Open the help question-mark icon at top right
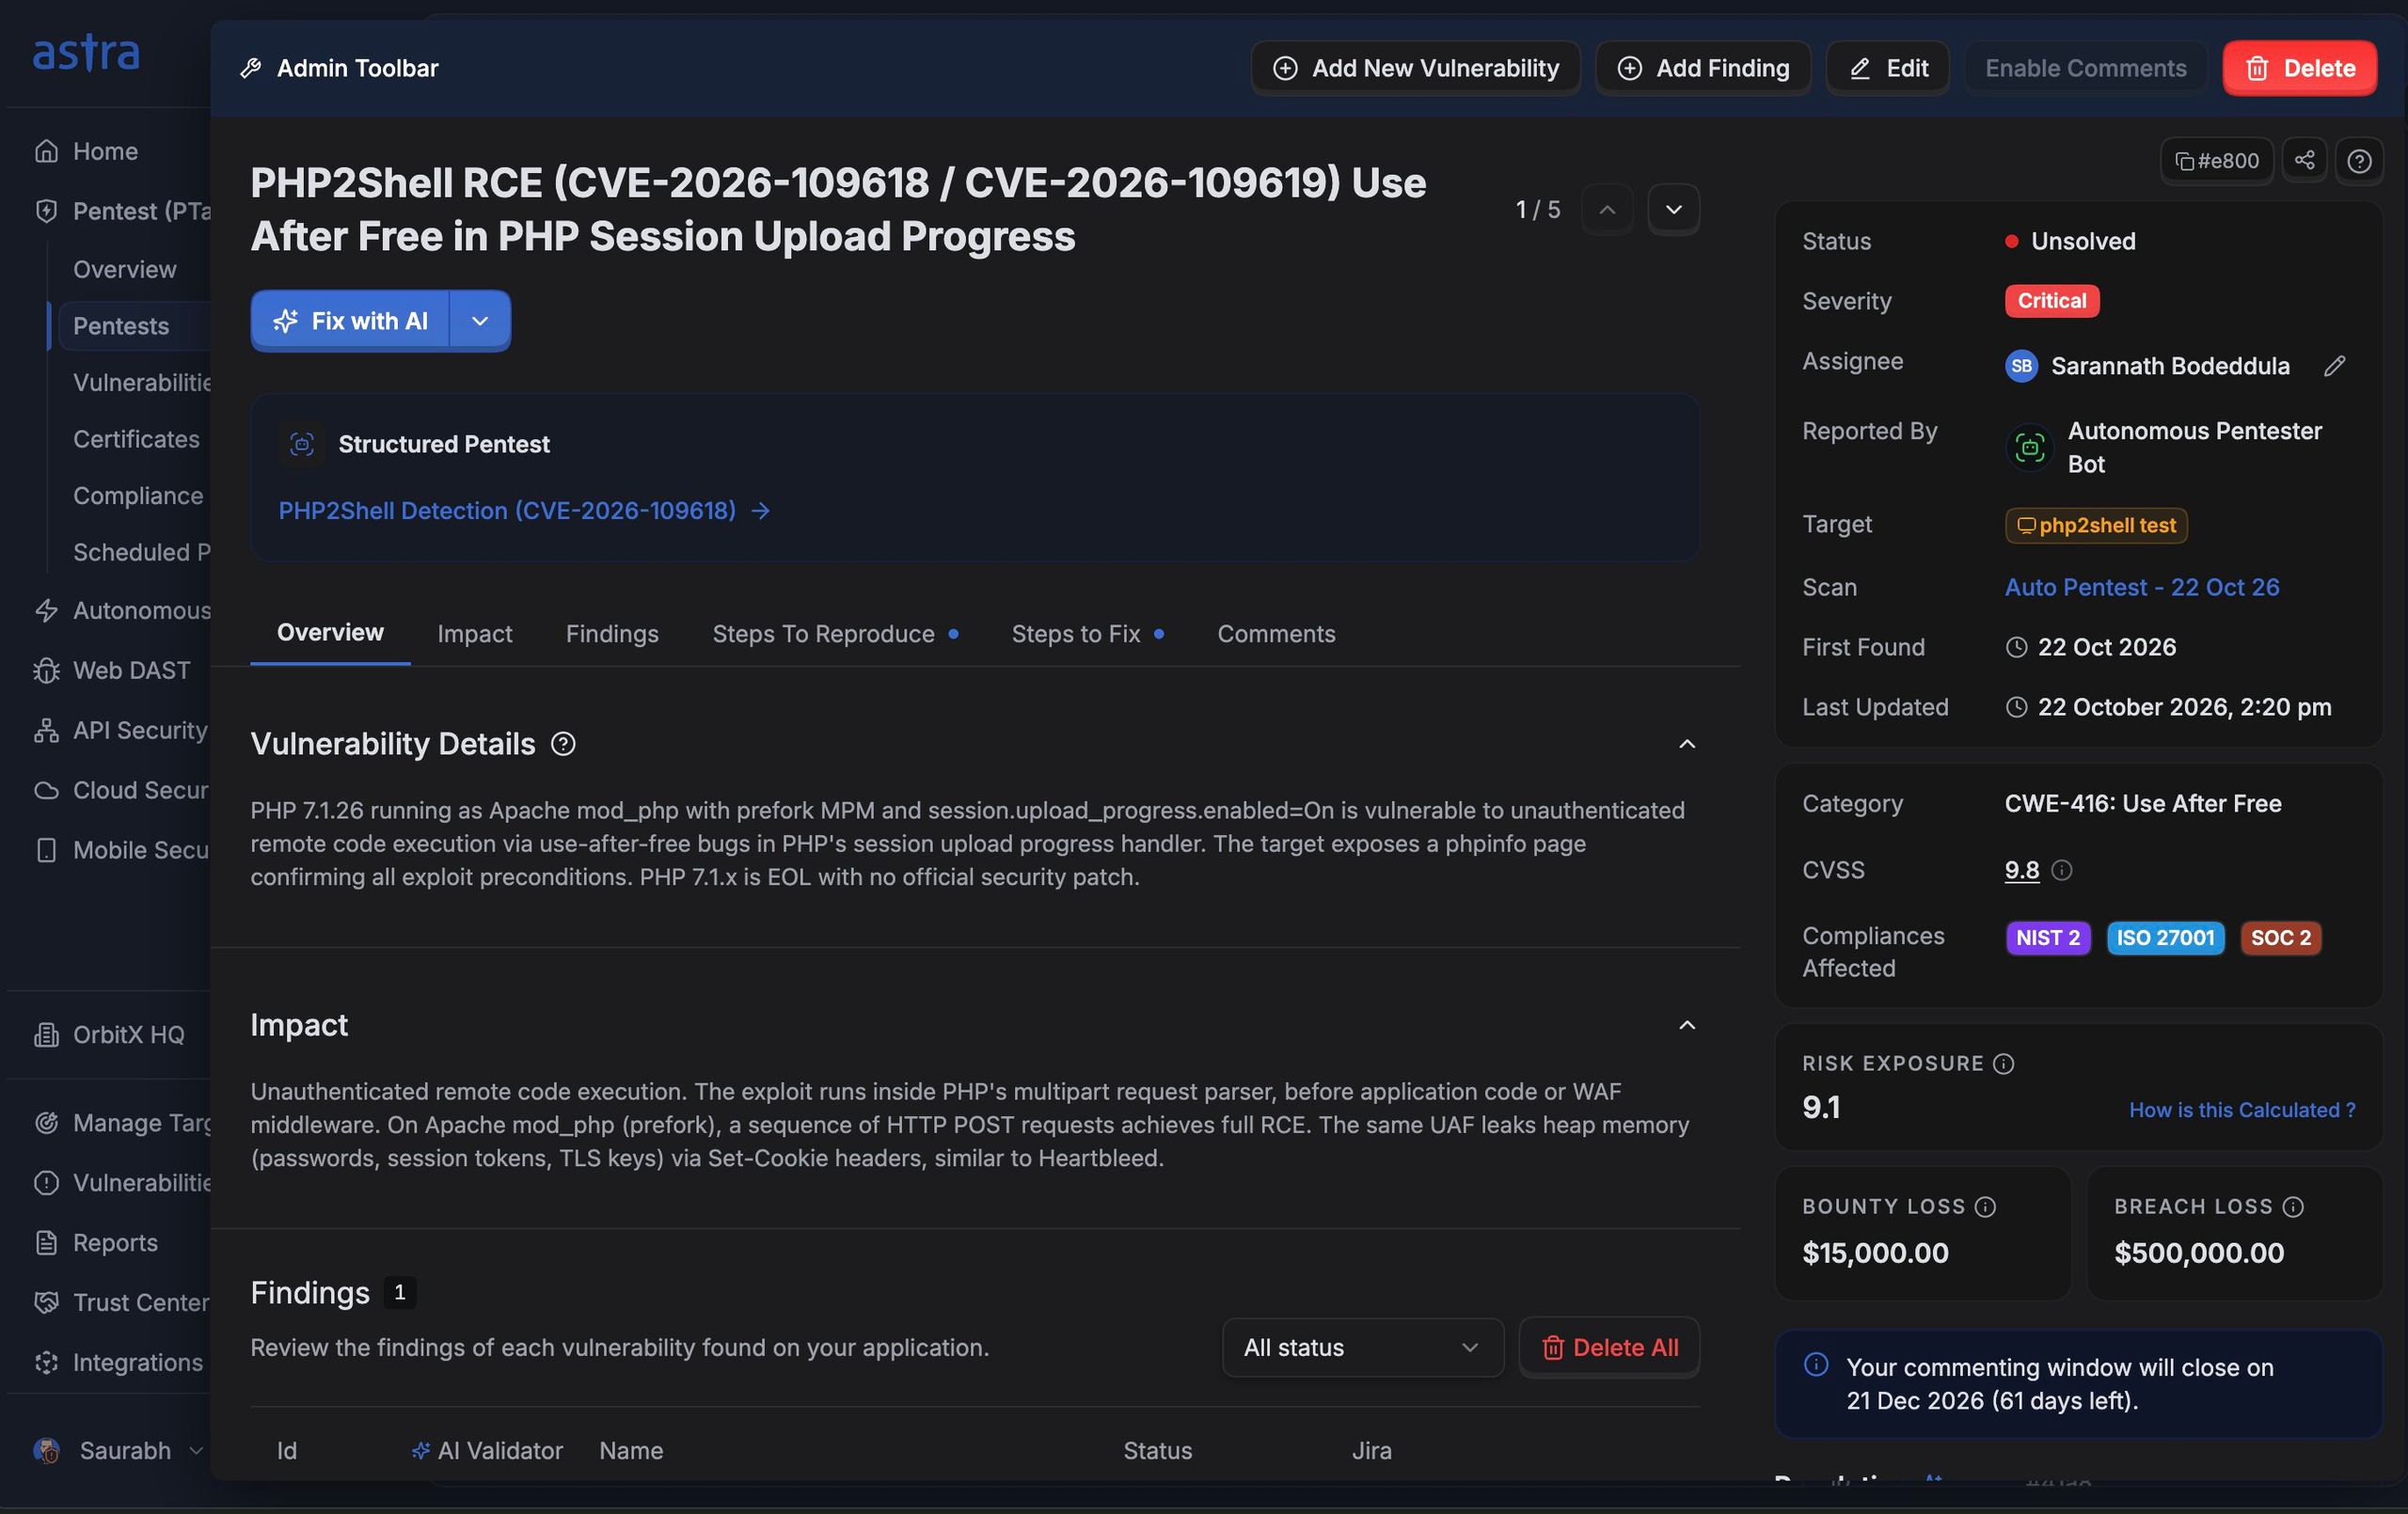This screenshot has height=1514, width=2408. [x=2359, y=160]
